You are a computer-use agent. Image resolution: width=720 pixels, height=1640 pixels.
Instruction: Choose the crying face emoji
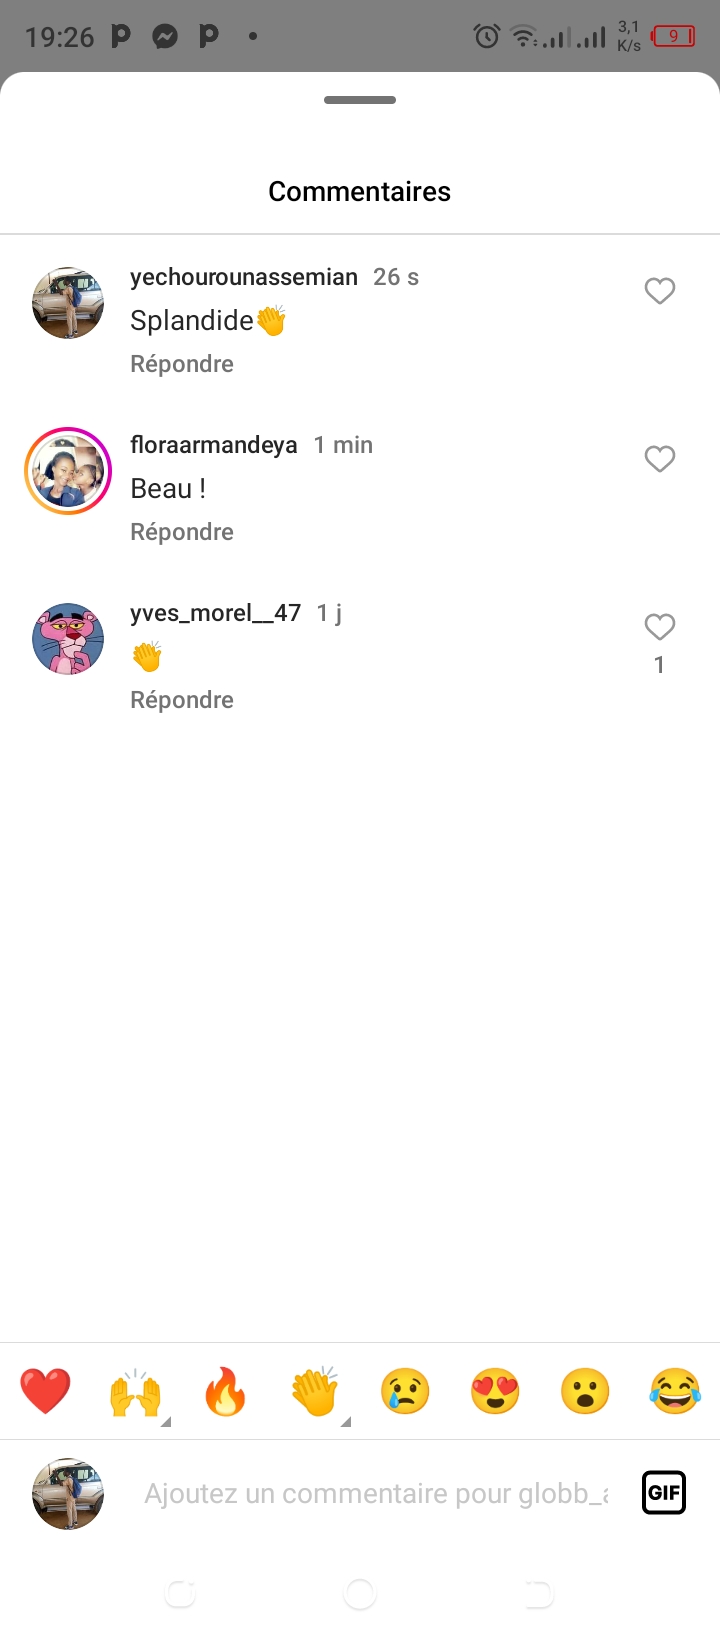405,1391
